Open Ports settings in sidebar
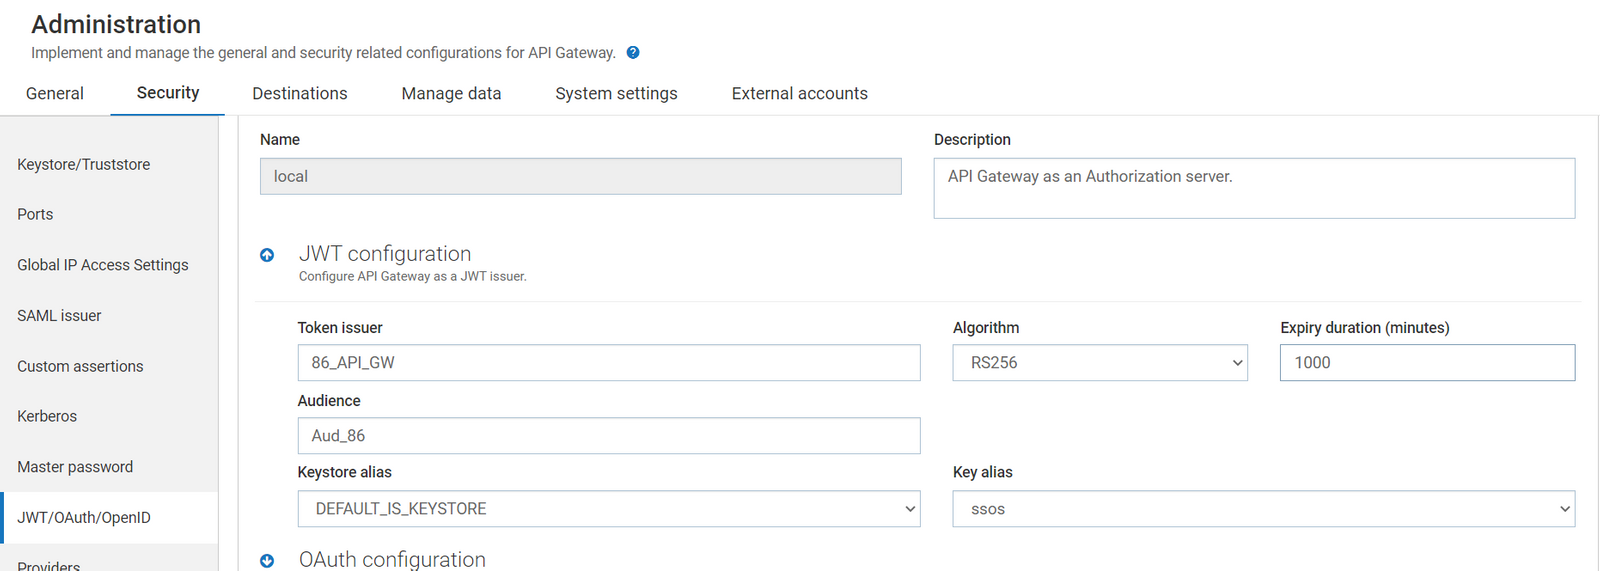 [x=35, y=214]
